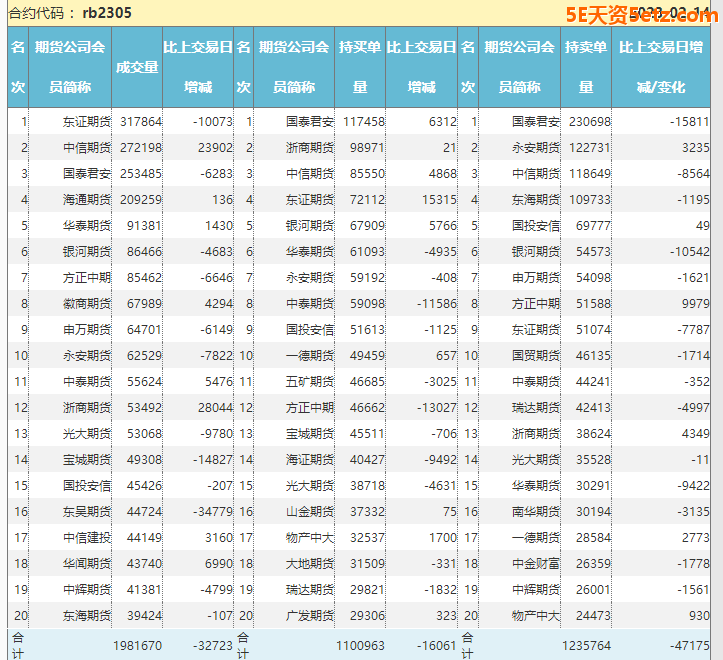Screen dimensions: 723x660
Task: Select volume value 272198 for 中信期货
Action: pyautogui.click(x=141, y=148)
